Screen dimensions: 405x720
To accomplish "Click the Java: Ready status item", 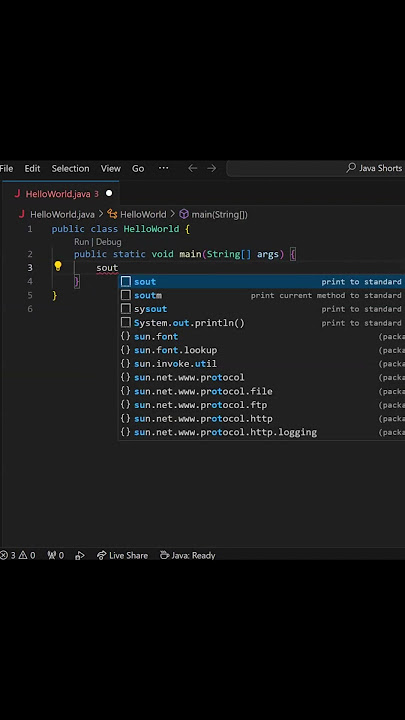I will 187,555.
